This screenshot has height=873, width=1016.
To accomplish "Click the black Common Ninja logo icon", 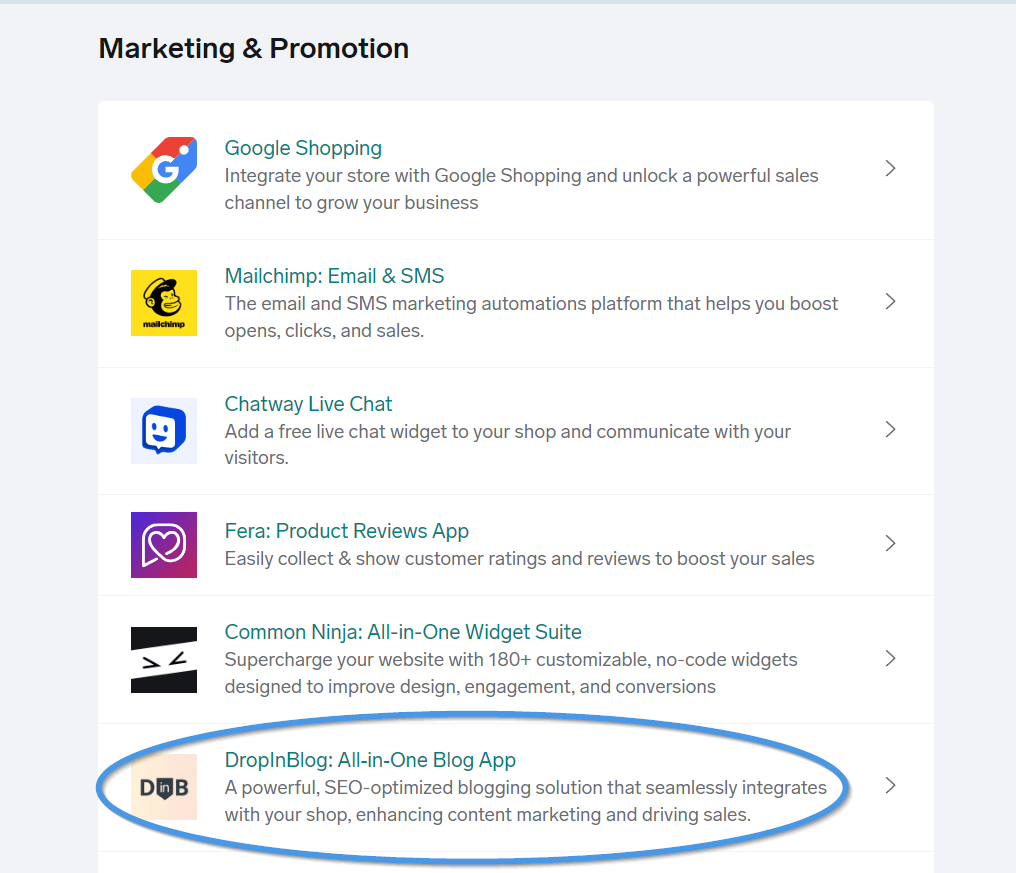I will point(164,660).
